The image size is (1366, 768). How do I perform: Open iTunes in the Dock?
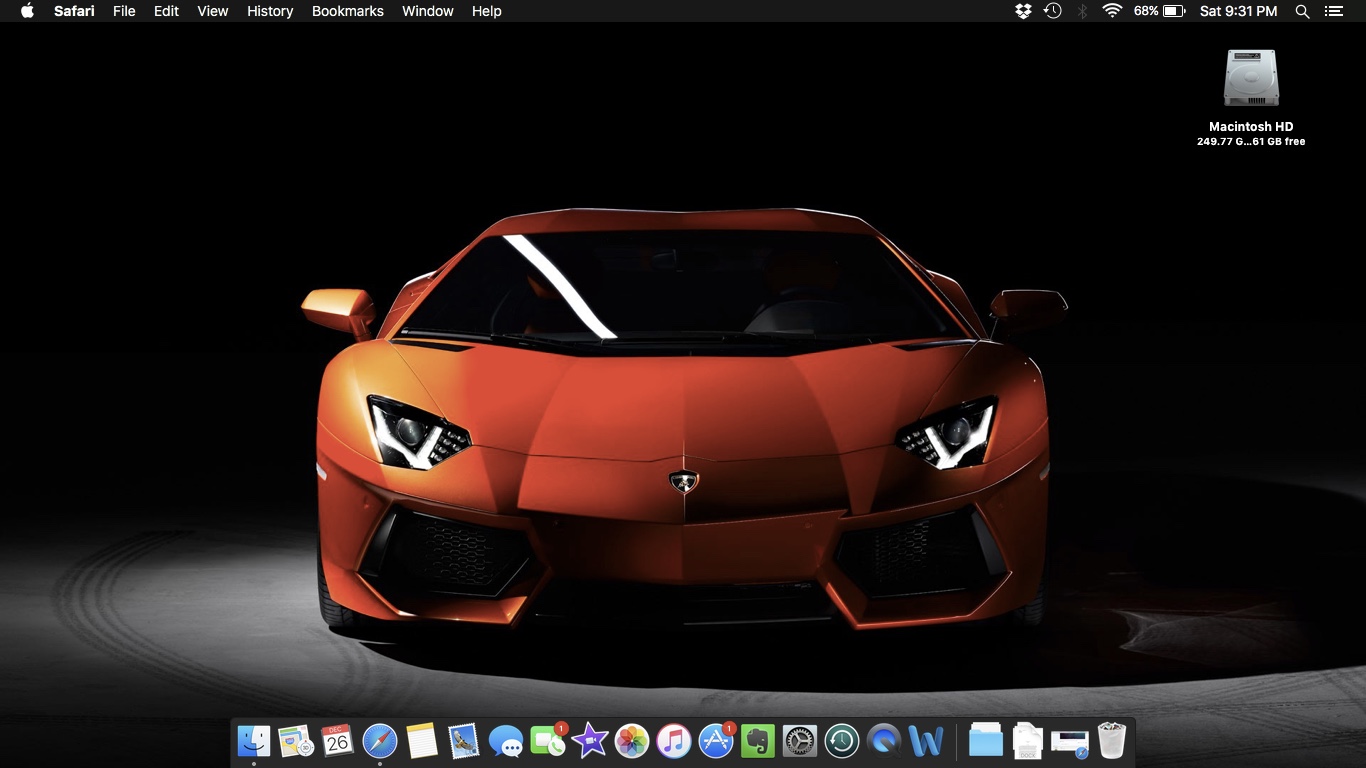pyautogui.click(x=674, y=741)
